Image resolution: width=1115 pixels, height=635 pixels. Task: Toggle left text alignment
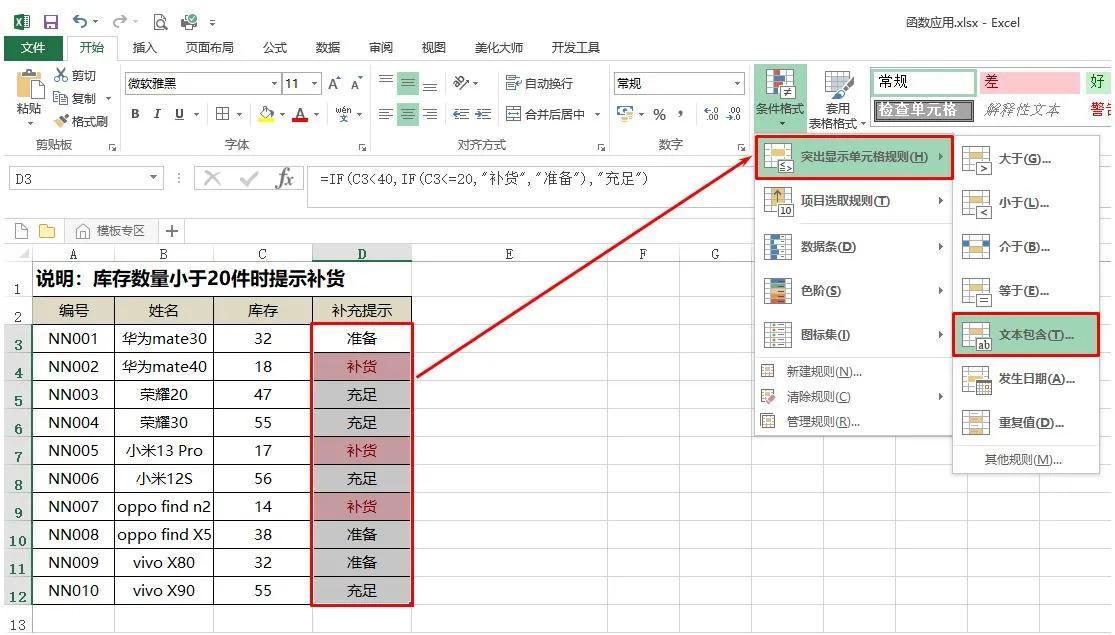pos(385,114)
